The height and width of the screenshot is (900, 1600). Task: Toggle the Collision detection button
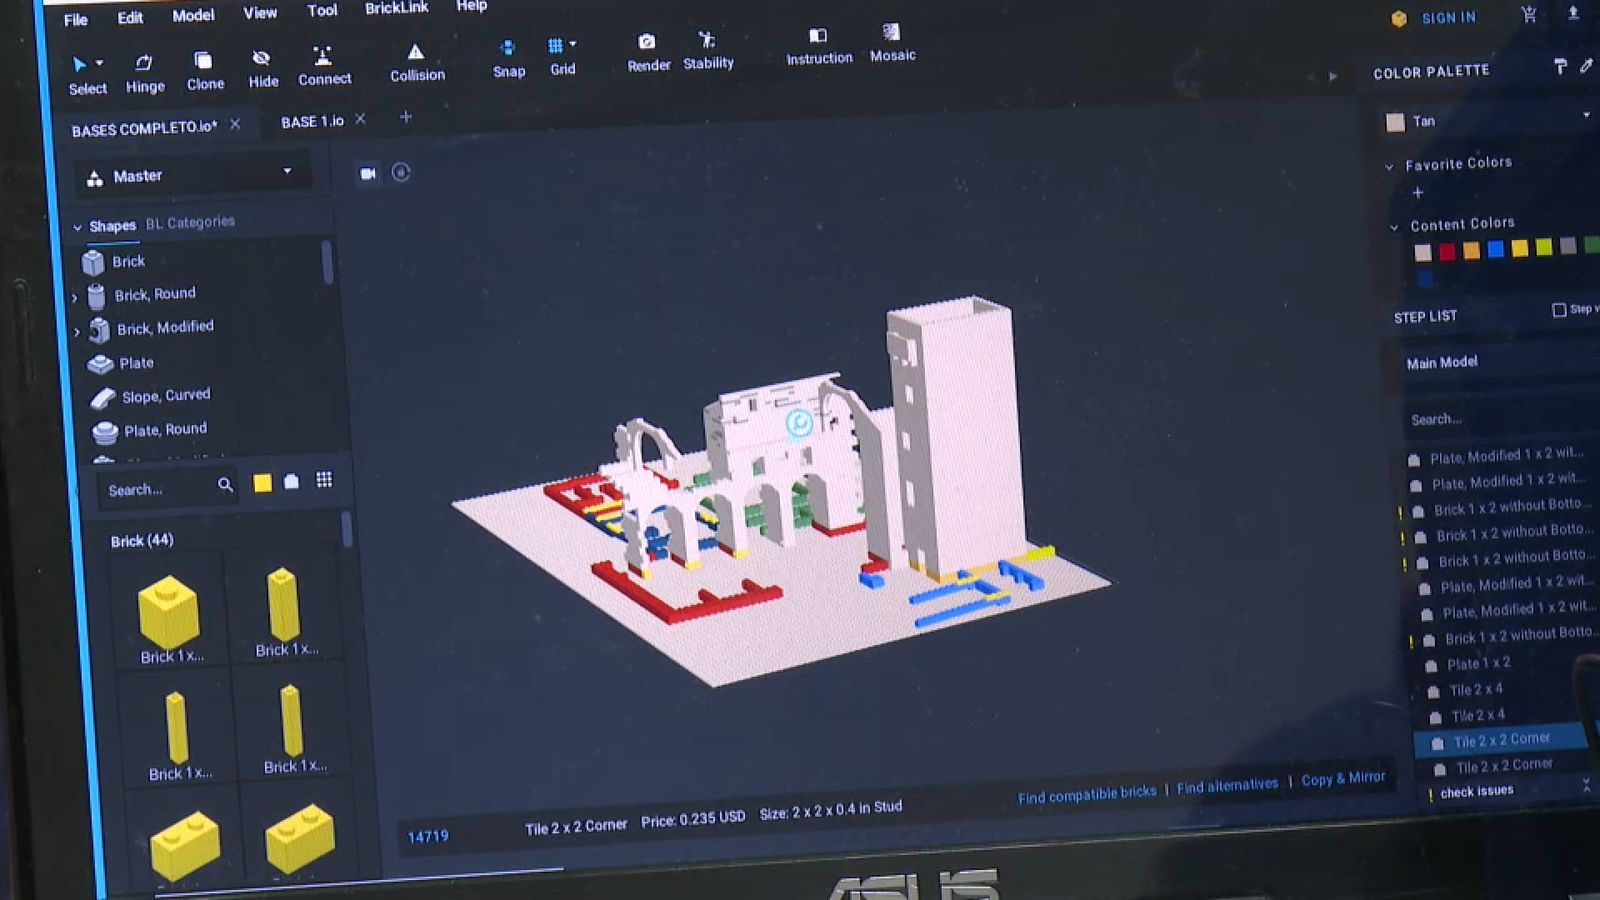click(x=416, y=62)
